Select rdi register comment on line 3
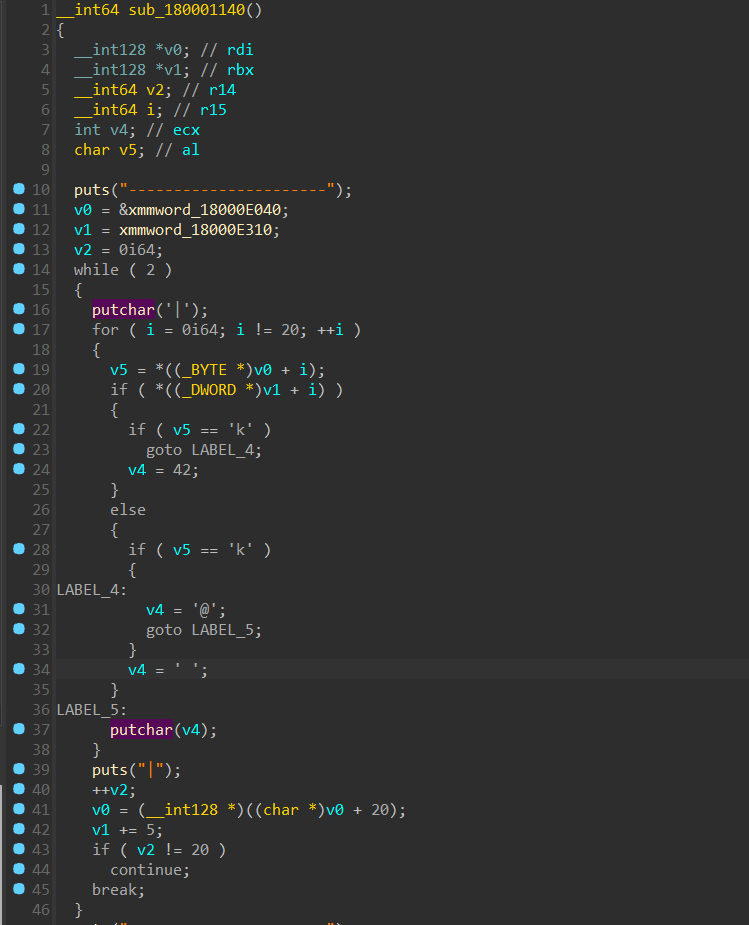This screenshot has height=925, width=749. click(240, 50)
